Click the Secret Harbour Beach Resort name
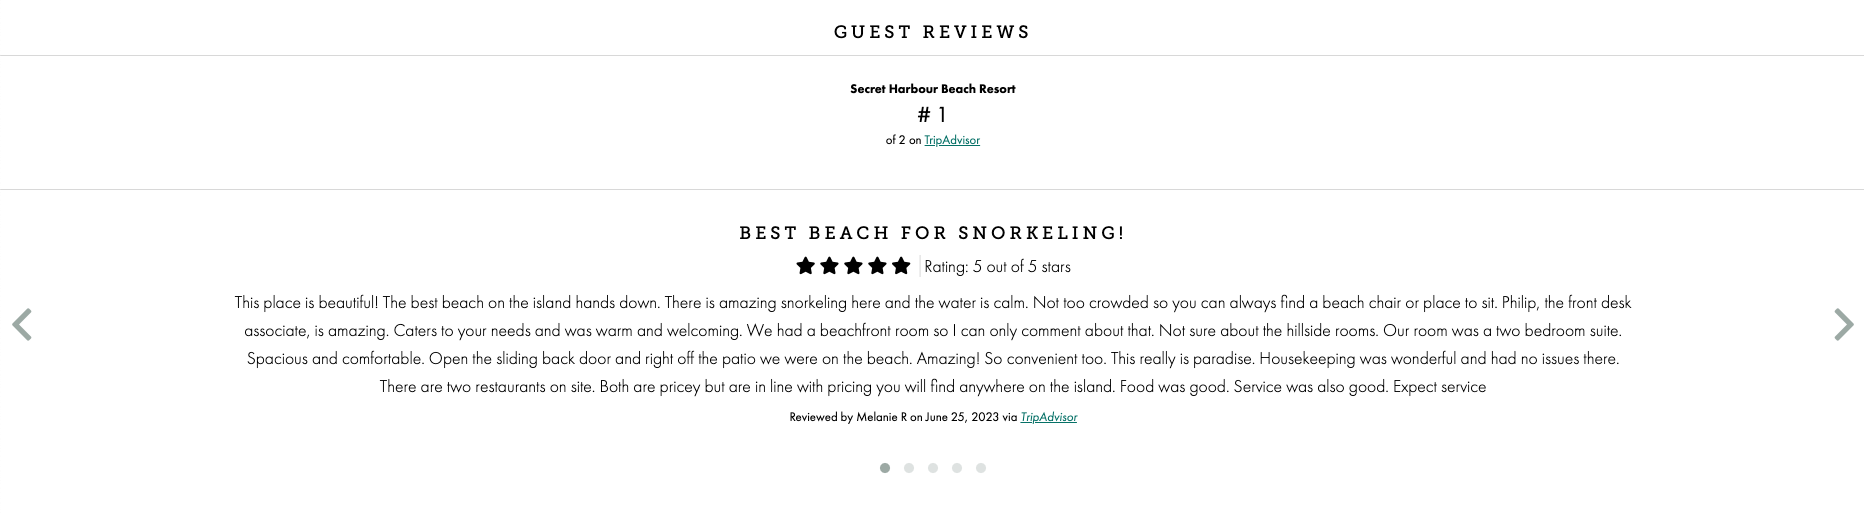 (932, 89)
